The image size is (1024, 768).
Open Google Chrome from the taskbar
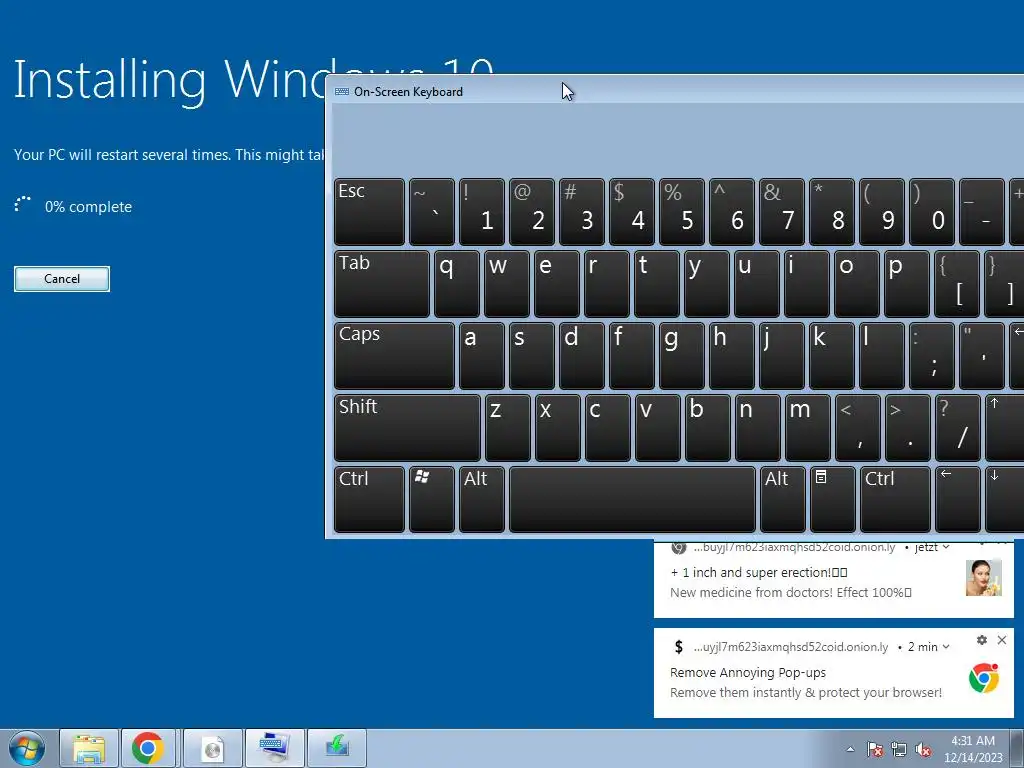click(x=148, y=748)
